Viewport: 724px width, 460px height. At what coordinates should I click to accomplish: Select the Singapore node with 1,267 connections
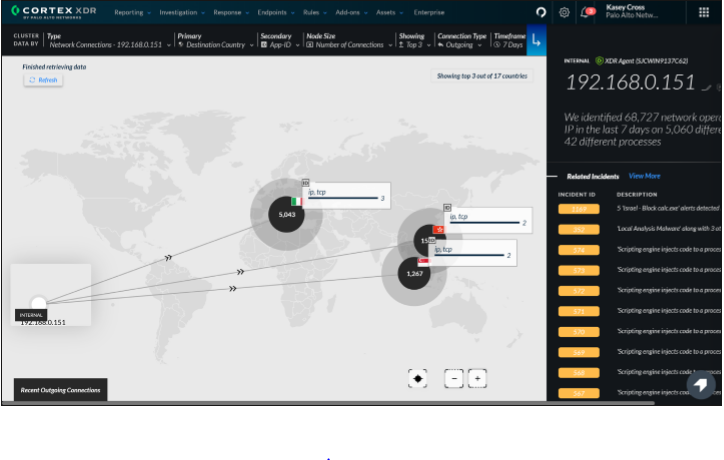(x=414, y=273)
